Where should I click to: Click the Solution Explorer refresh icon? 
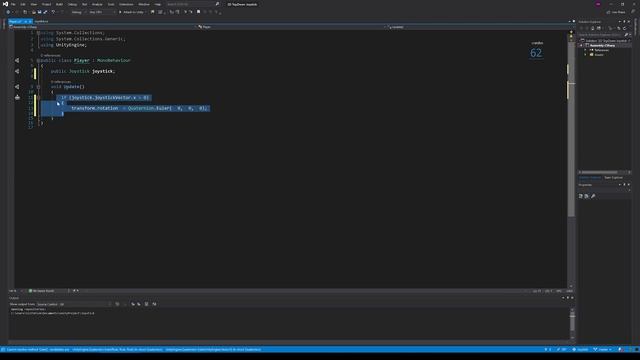click(x=624, y=28)
